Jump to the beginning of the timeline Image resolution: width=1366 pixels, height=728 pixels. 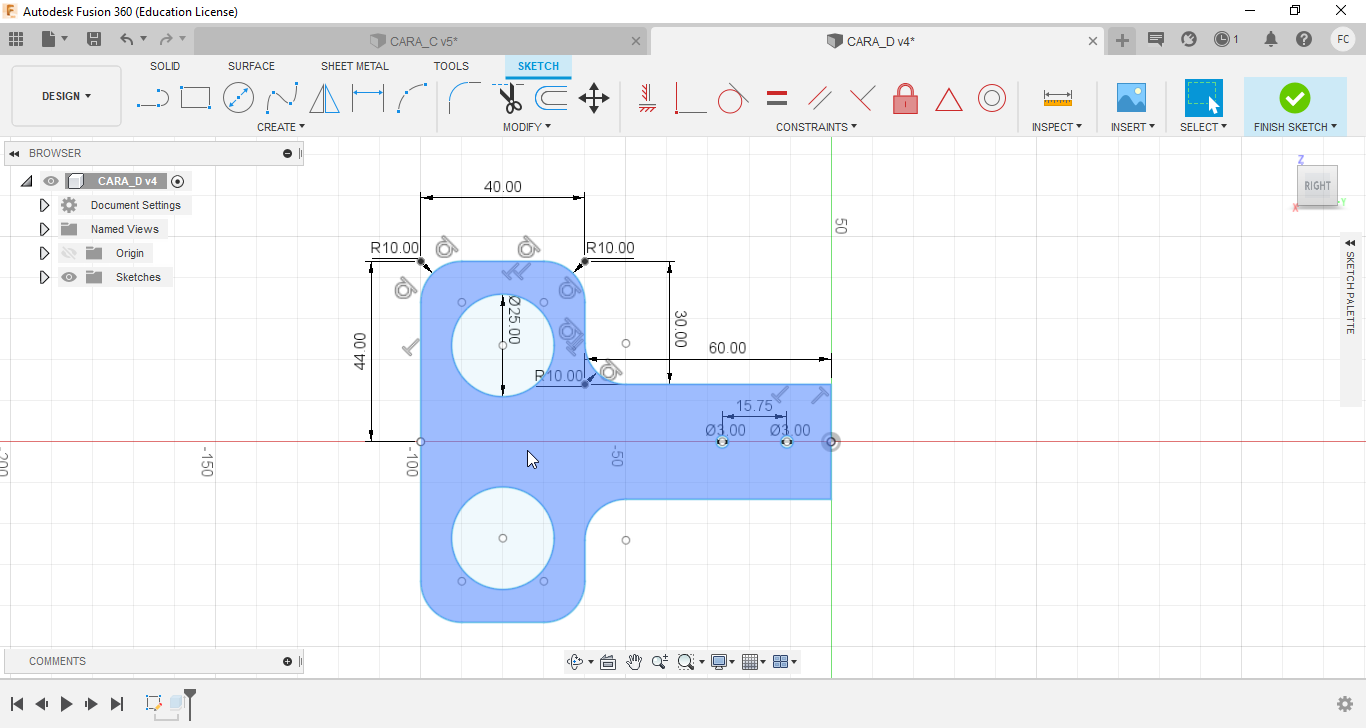click(17, 704)
